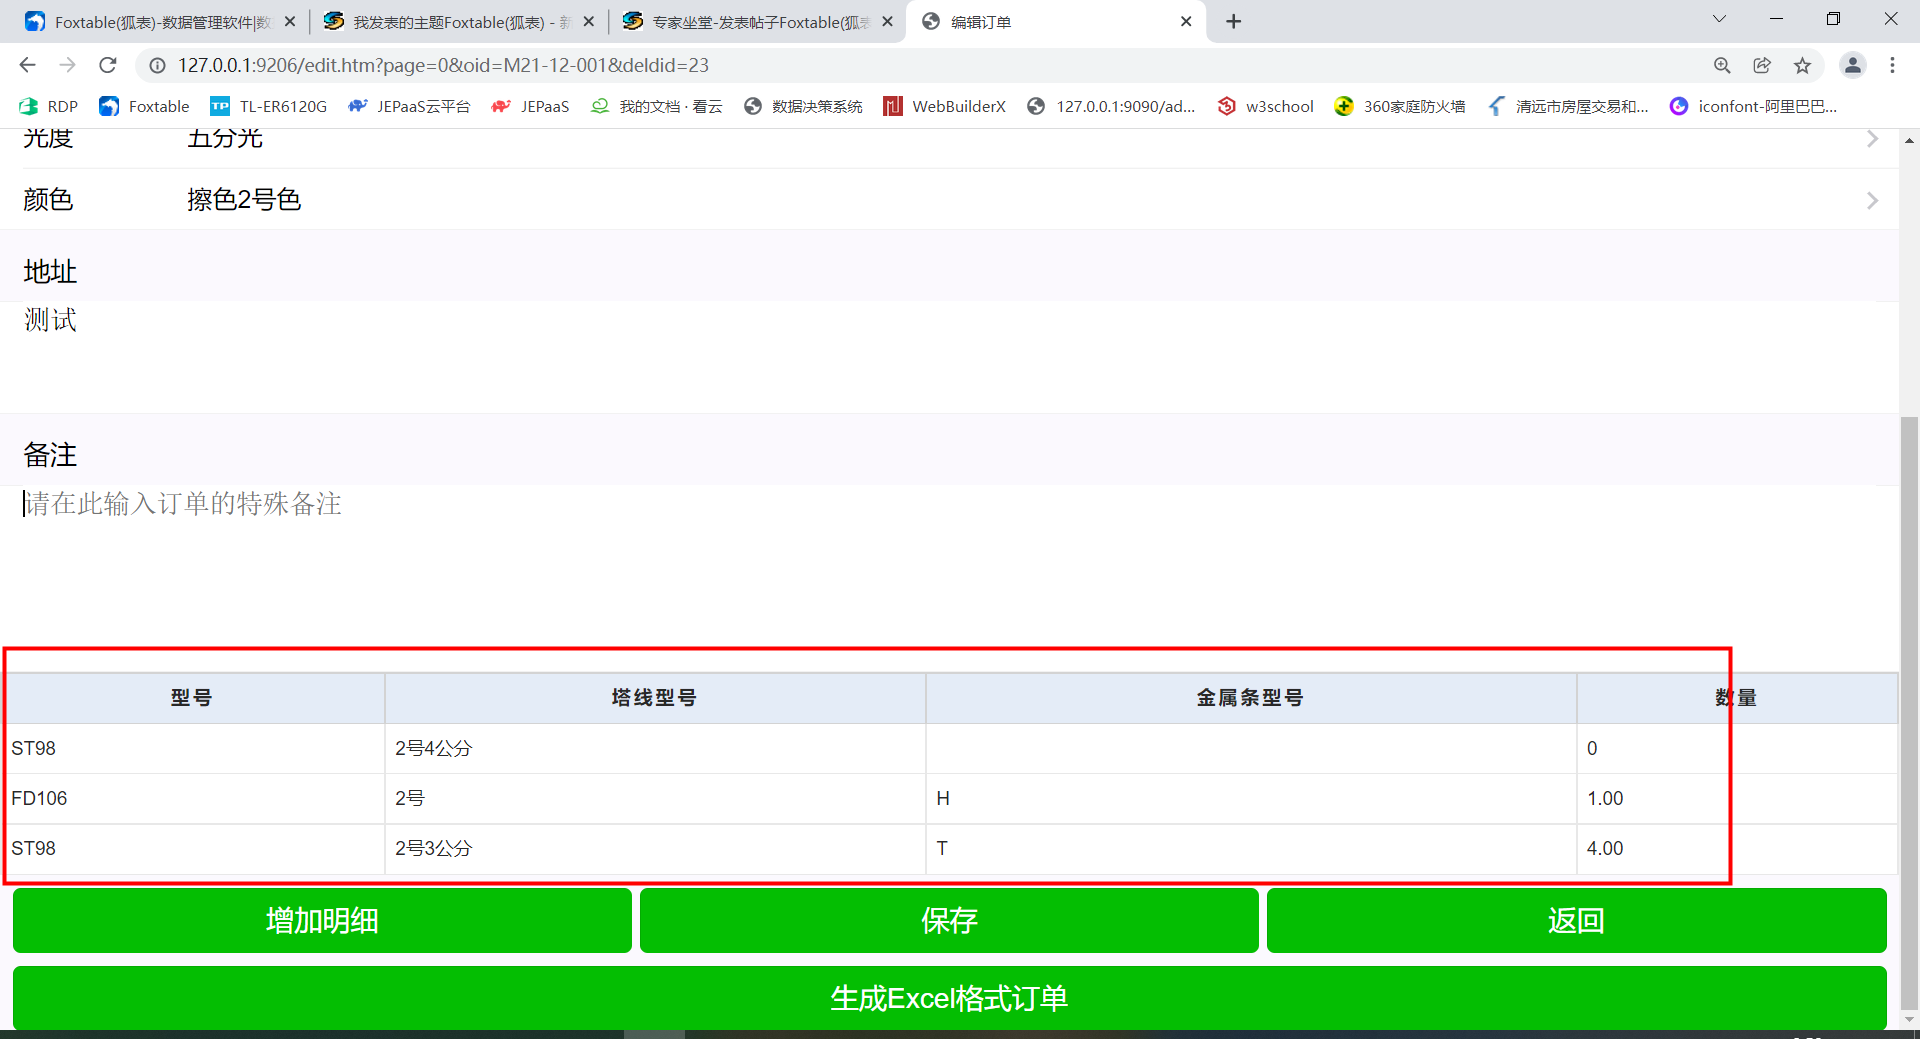Click the 型号 column header
The image size is (1920, 1039).
pyautogui.click(x=191, y=698)
